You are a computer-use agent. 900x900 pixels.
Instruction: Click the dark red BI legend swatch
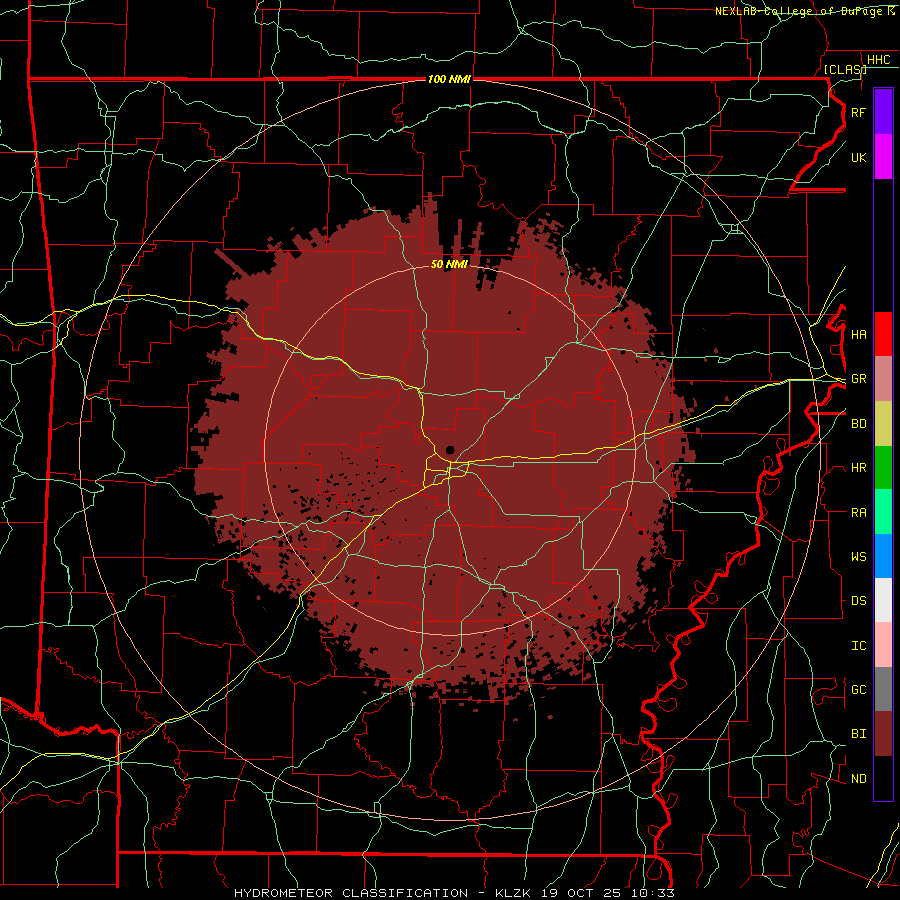(883, 734)
